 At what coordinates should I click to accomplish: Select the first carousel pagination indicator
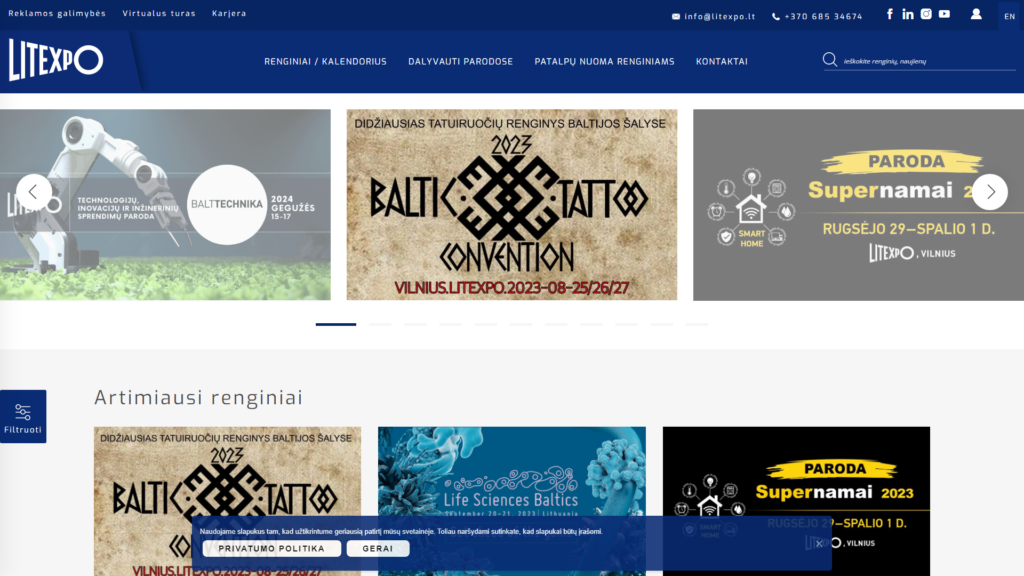[x=336, y=324]
